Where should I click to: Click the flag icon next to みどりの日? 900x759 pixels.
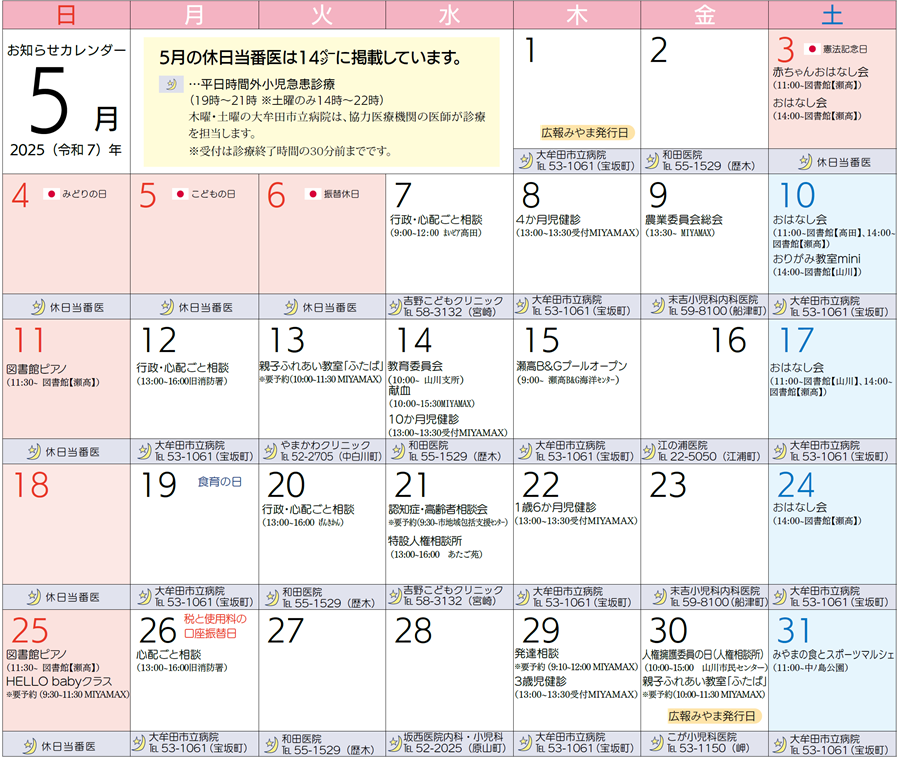point(52,192)
